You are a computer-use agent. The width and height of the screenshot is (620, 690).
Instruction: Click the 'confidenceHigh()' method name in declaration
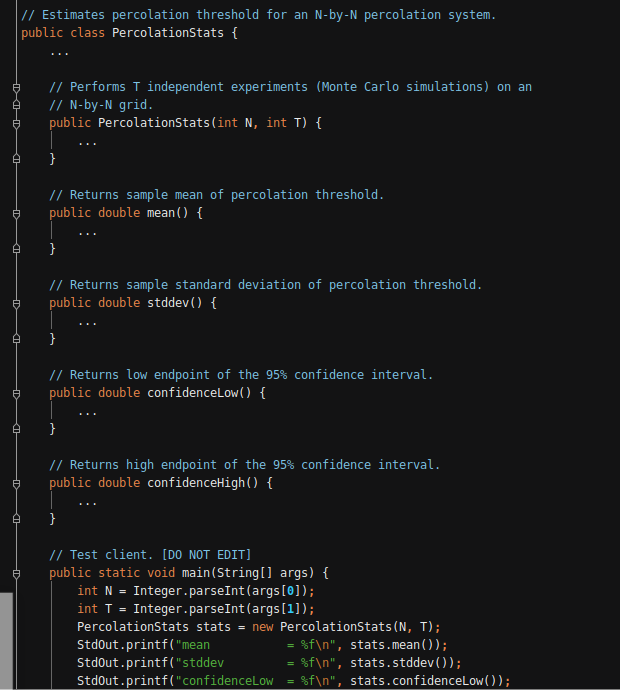tap(203, 483)
